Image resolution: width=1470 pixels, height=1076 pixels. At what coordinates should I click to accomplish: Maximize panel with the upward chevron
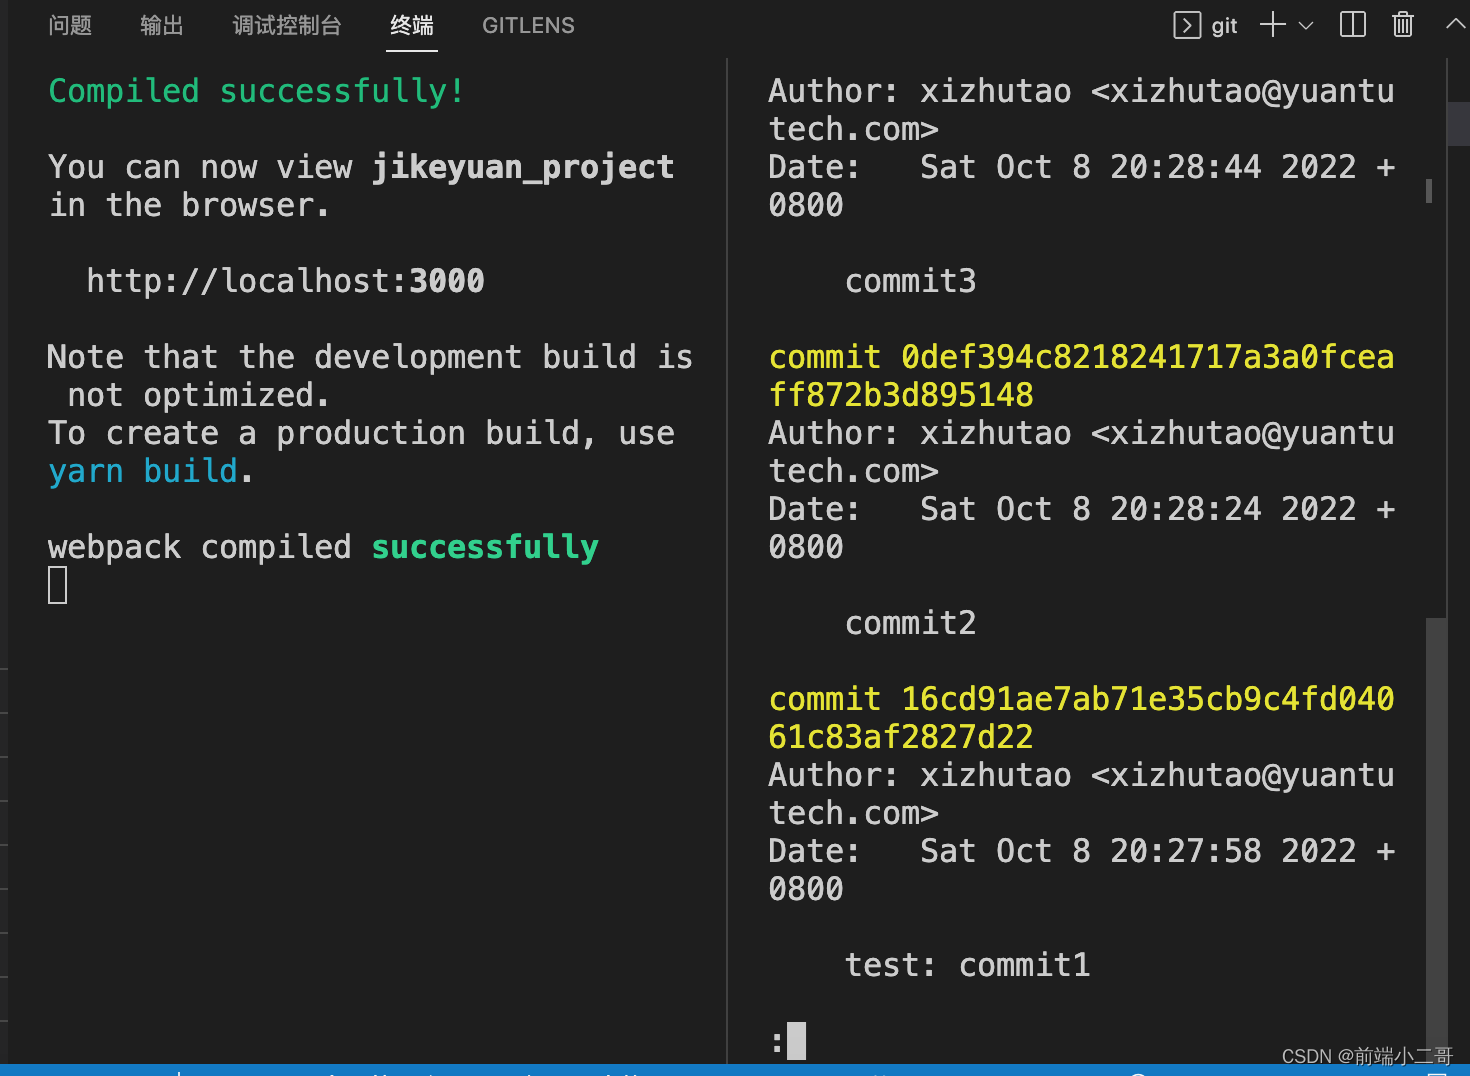[1456, 25]
